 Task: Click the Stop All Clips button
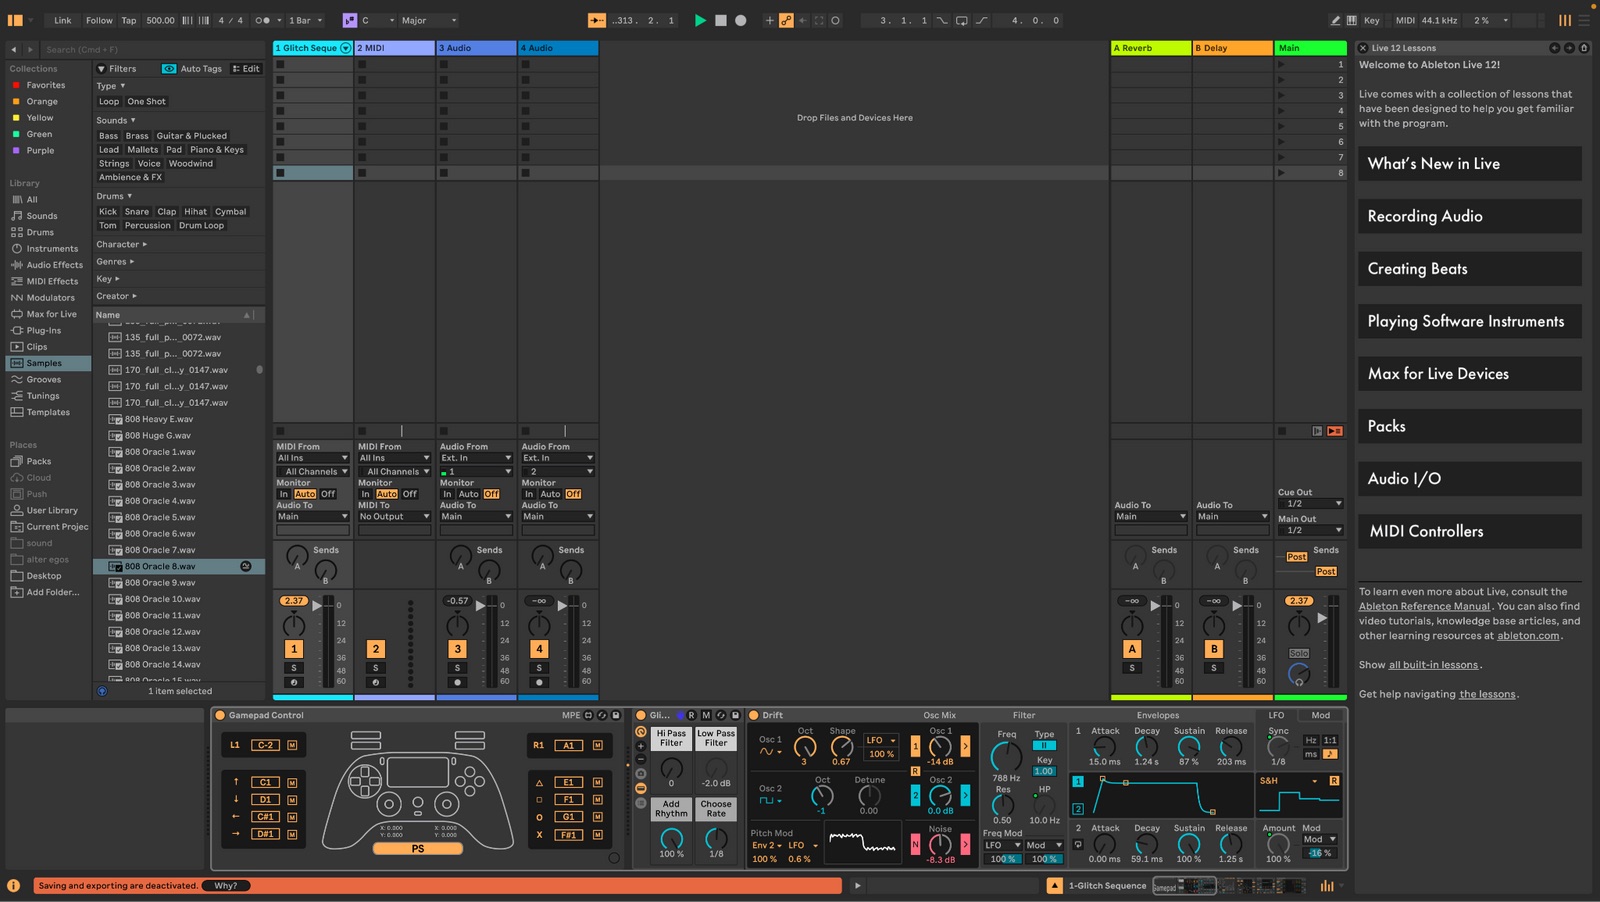coord(1283,431)
